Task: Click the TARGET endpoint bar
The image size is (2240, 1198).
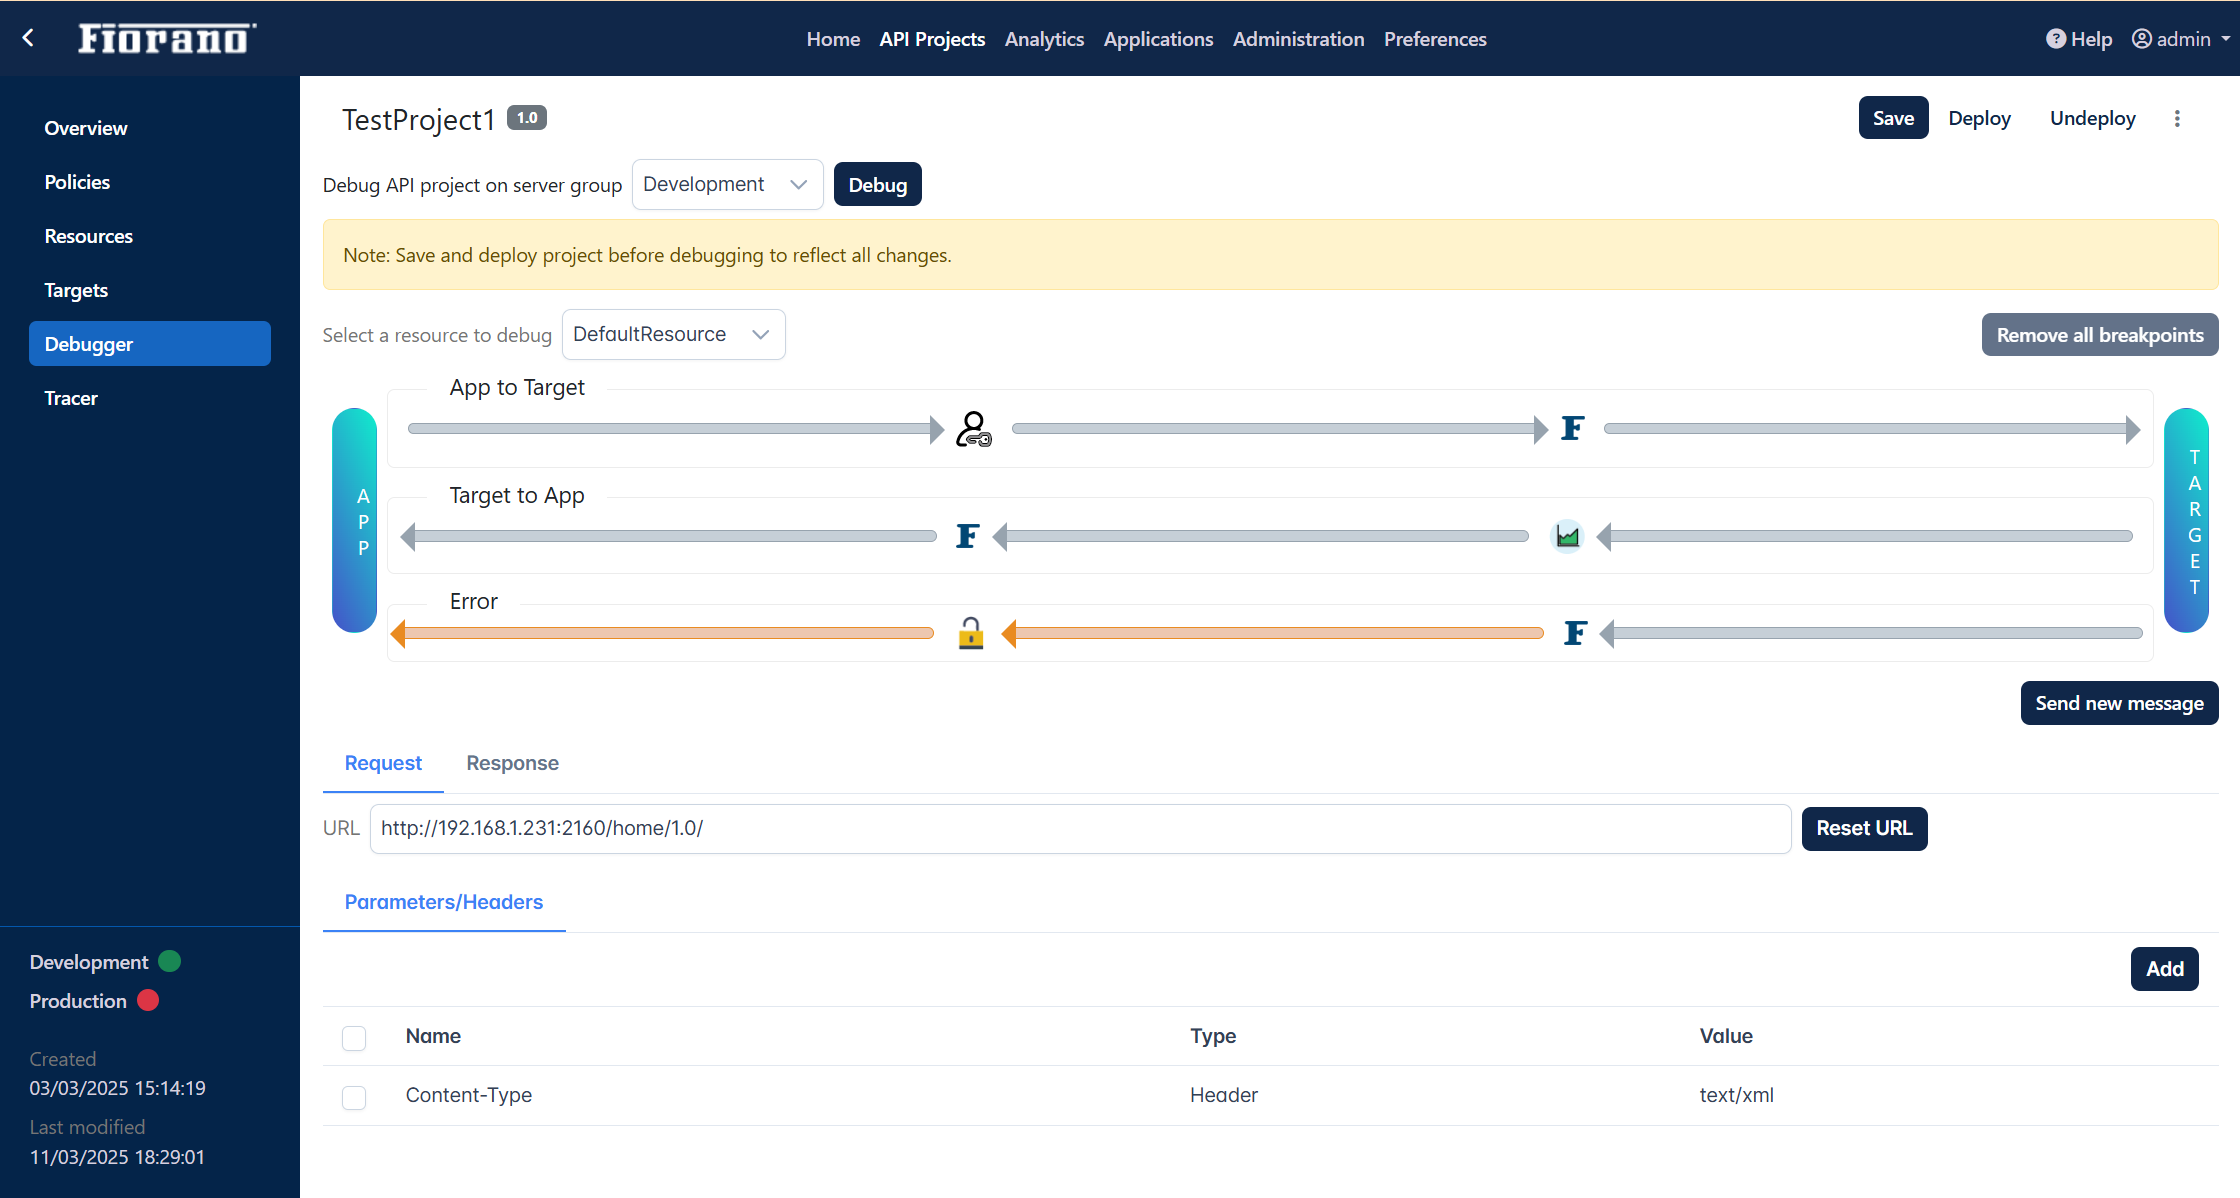Action: [x=2186, y=521]
